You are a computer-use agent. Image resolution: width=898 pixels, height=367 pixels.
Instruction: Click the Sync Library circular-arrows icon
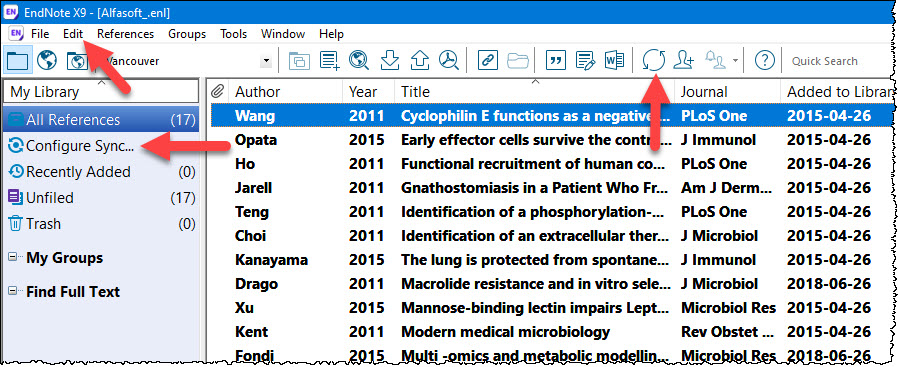(x=653, y=60)
